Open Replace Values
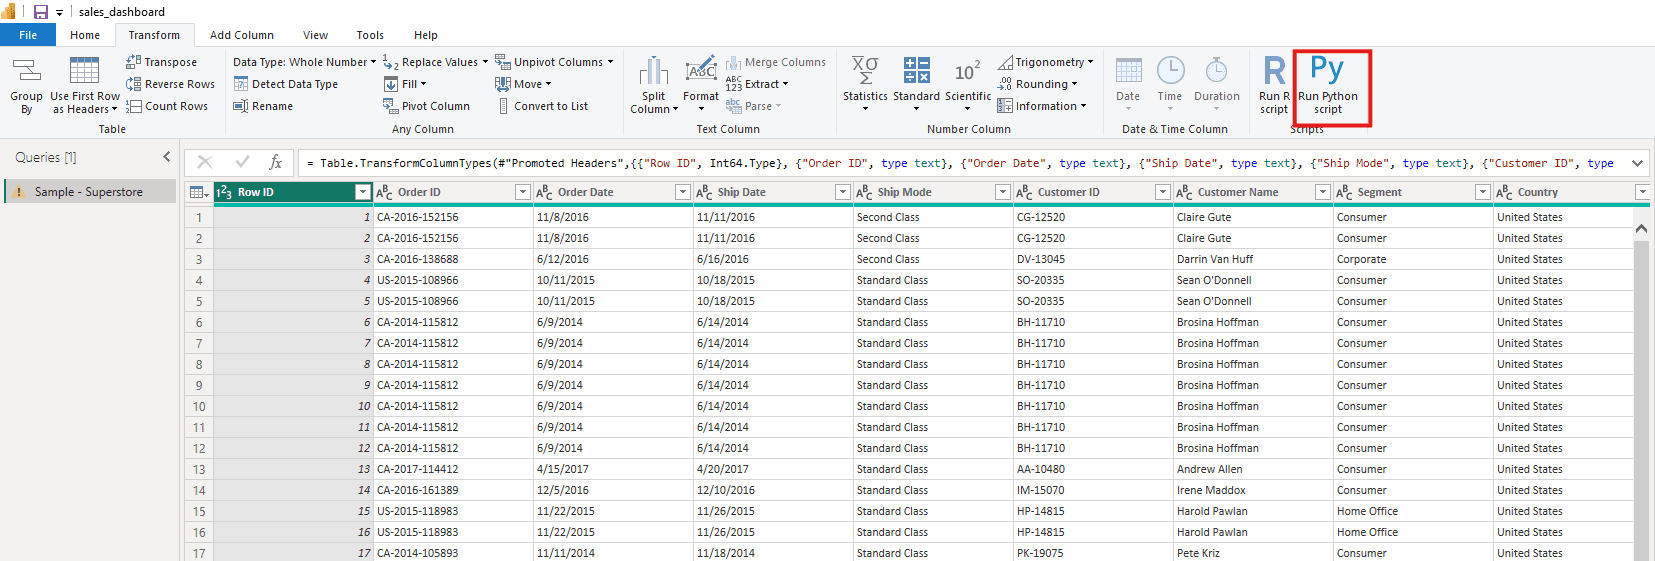The height and width of the screenshot is (561, 1655). (435, 62)
